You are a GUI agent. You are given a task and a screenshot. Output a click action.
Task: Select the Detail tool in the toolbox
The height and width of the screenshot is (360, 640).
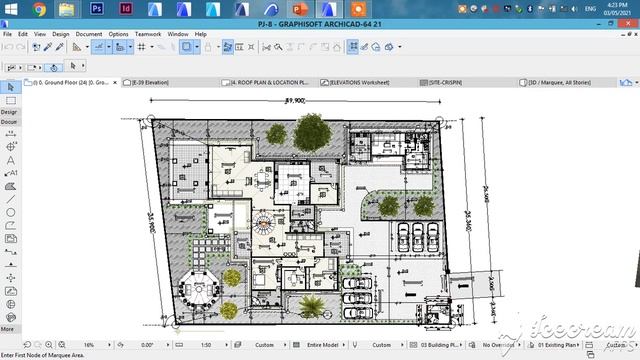(x=11, y=304)
